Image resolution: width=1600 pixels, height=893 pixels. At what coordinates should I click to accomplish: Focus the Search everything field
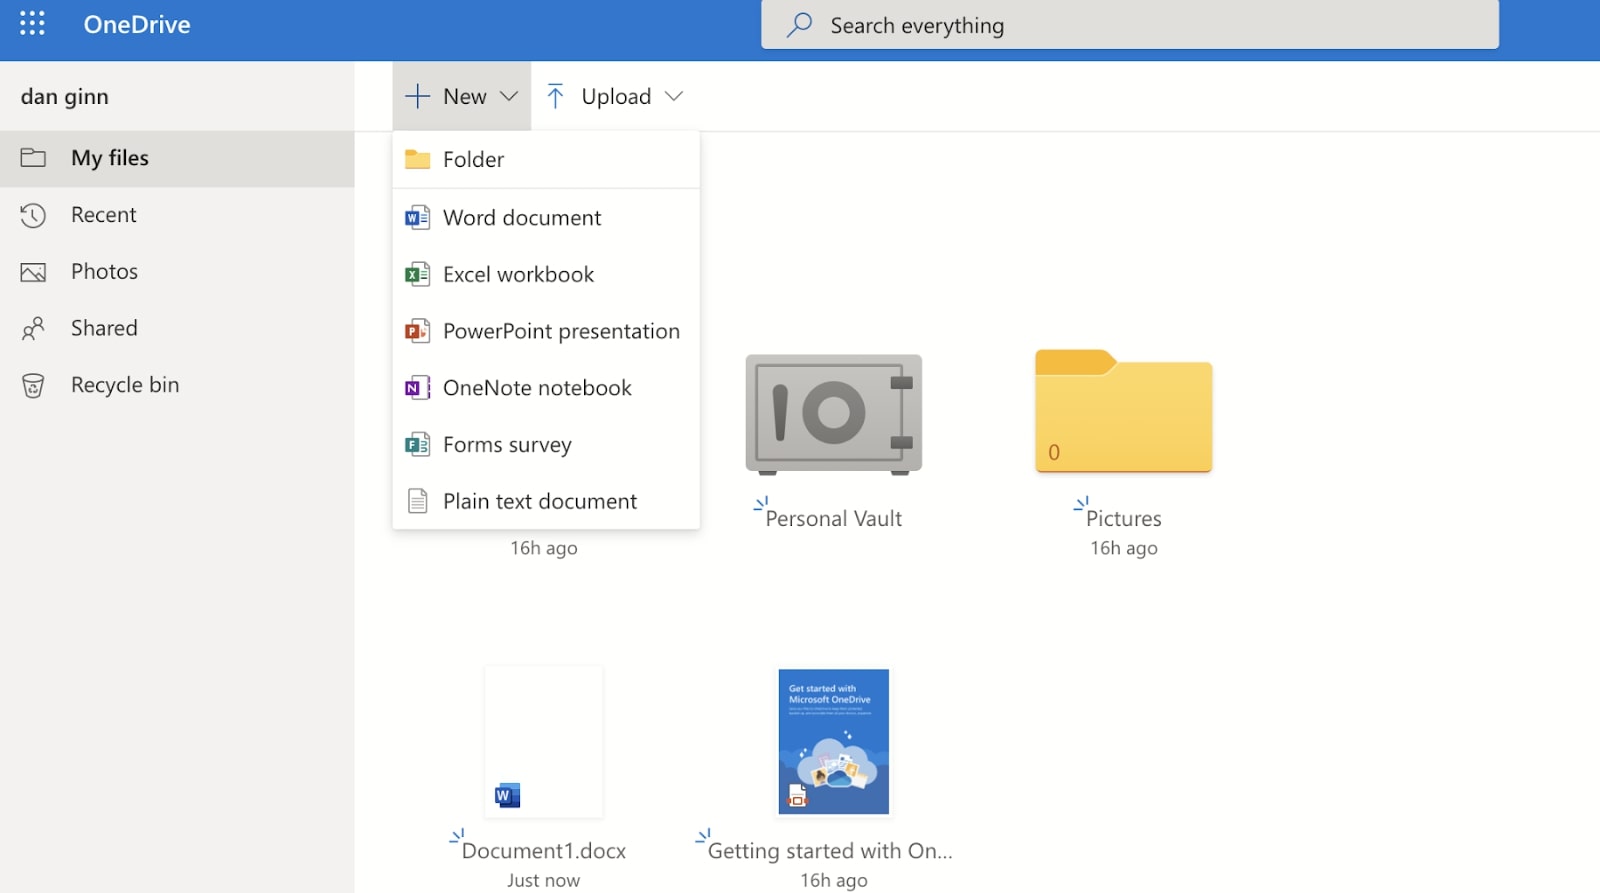pos(1130,25)
